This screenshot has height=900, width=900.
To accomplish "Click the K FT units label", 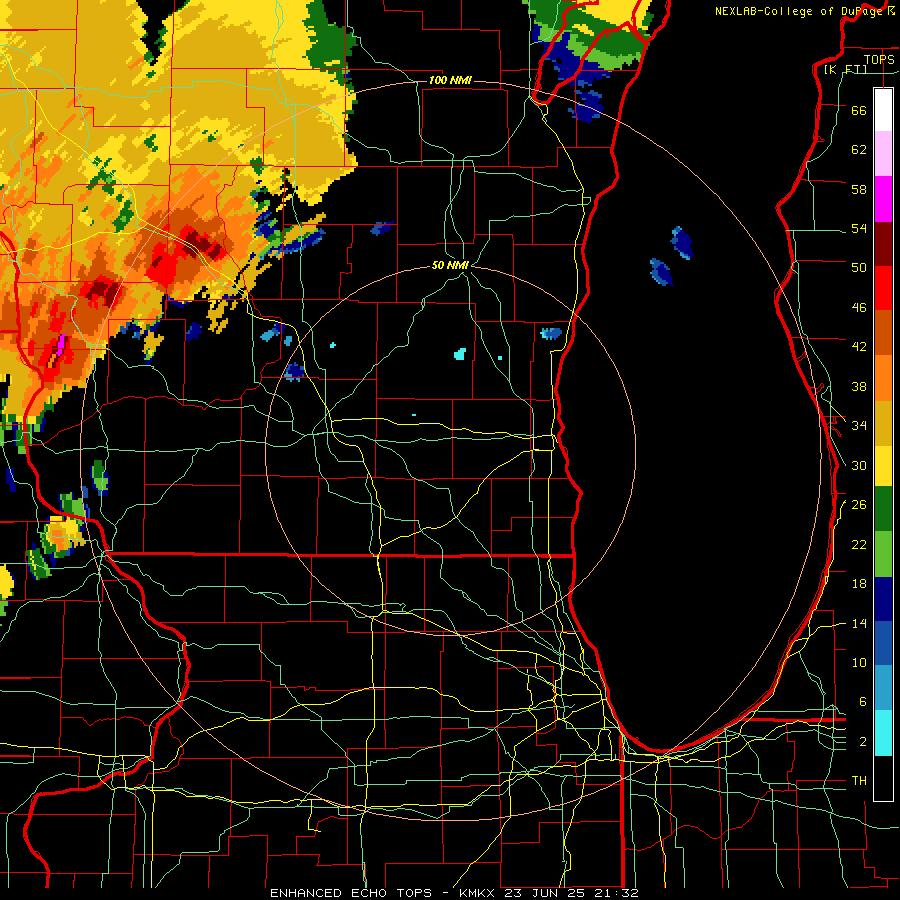I will point(846,69).
